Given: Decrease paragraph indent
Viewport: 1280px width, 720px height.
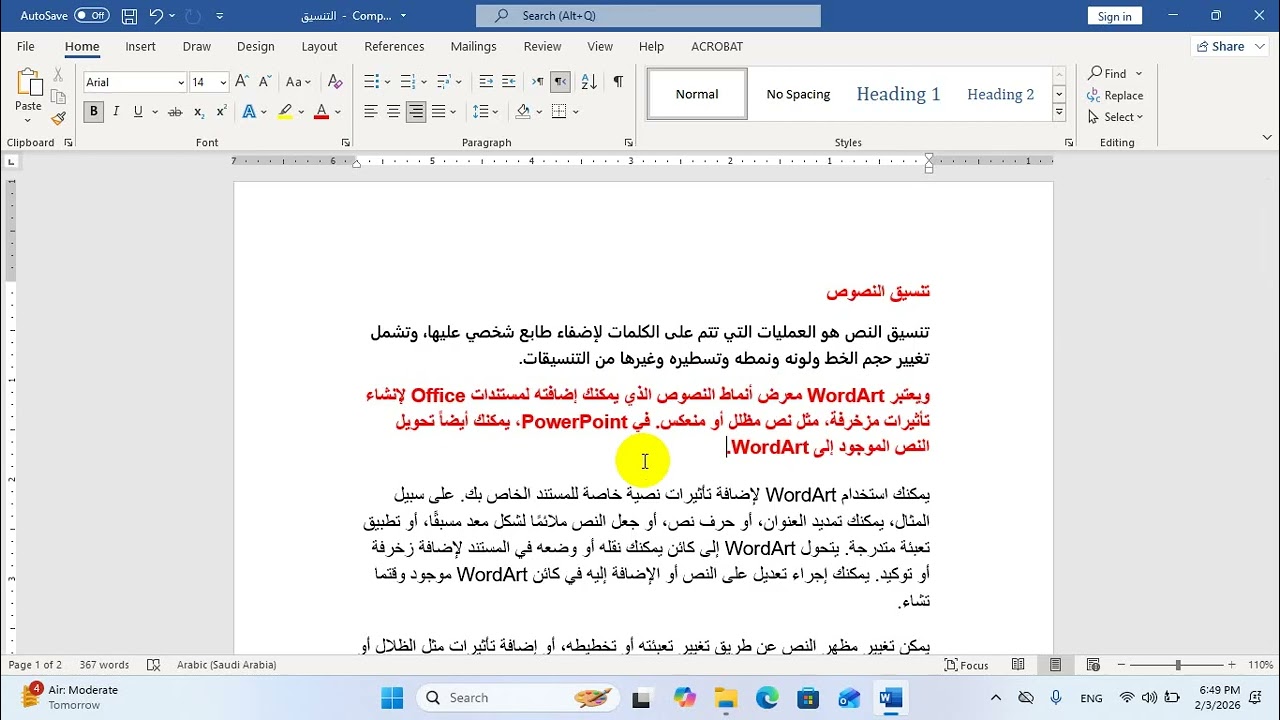Looking at the screenshot, I should pyautogui.click(x=486, y=82).
